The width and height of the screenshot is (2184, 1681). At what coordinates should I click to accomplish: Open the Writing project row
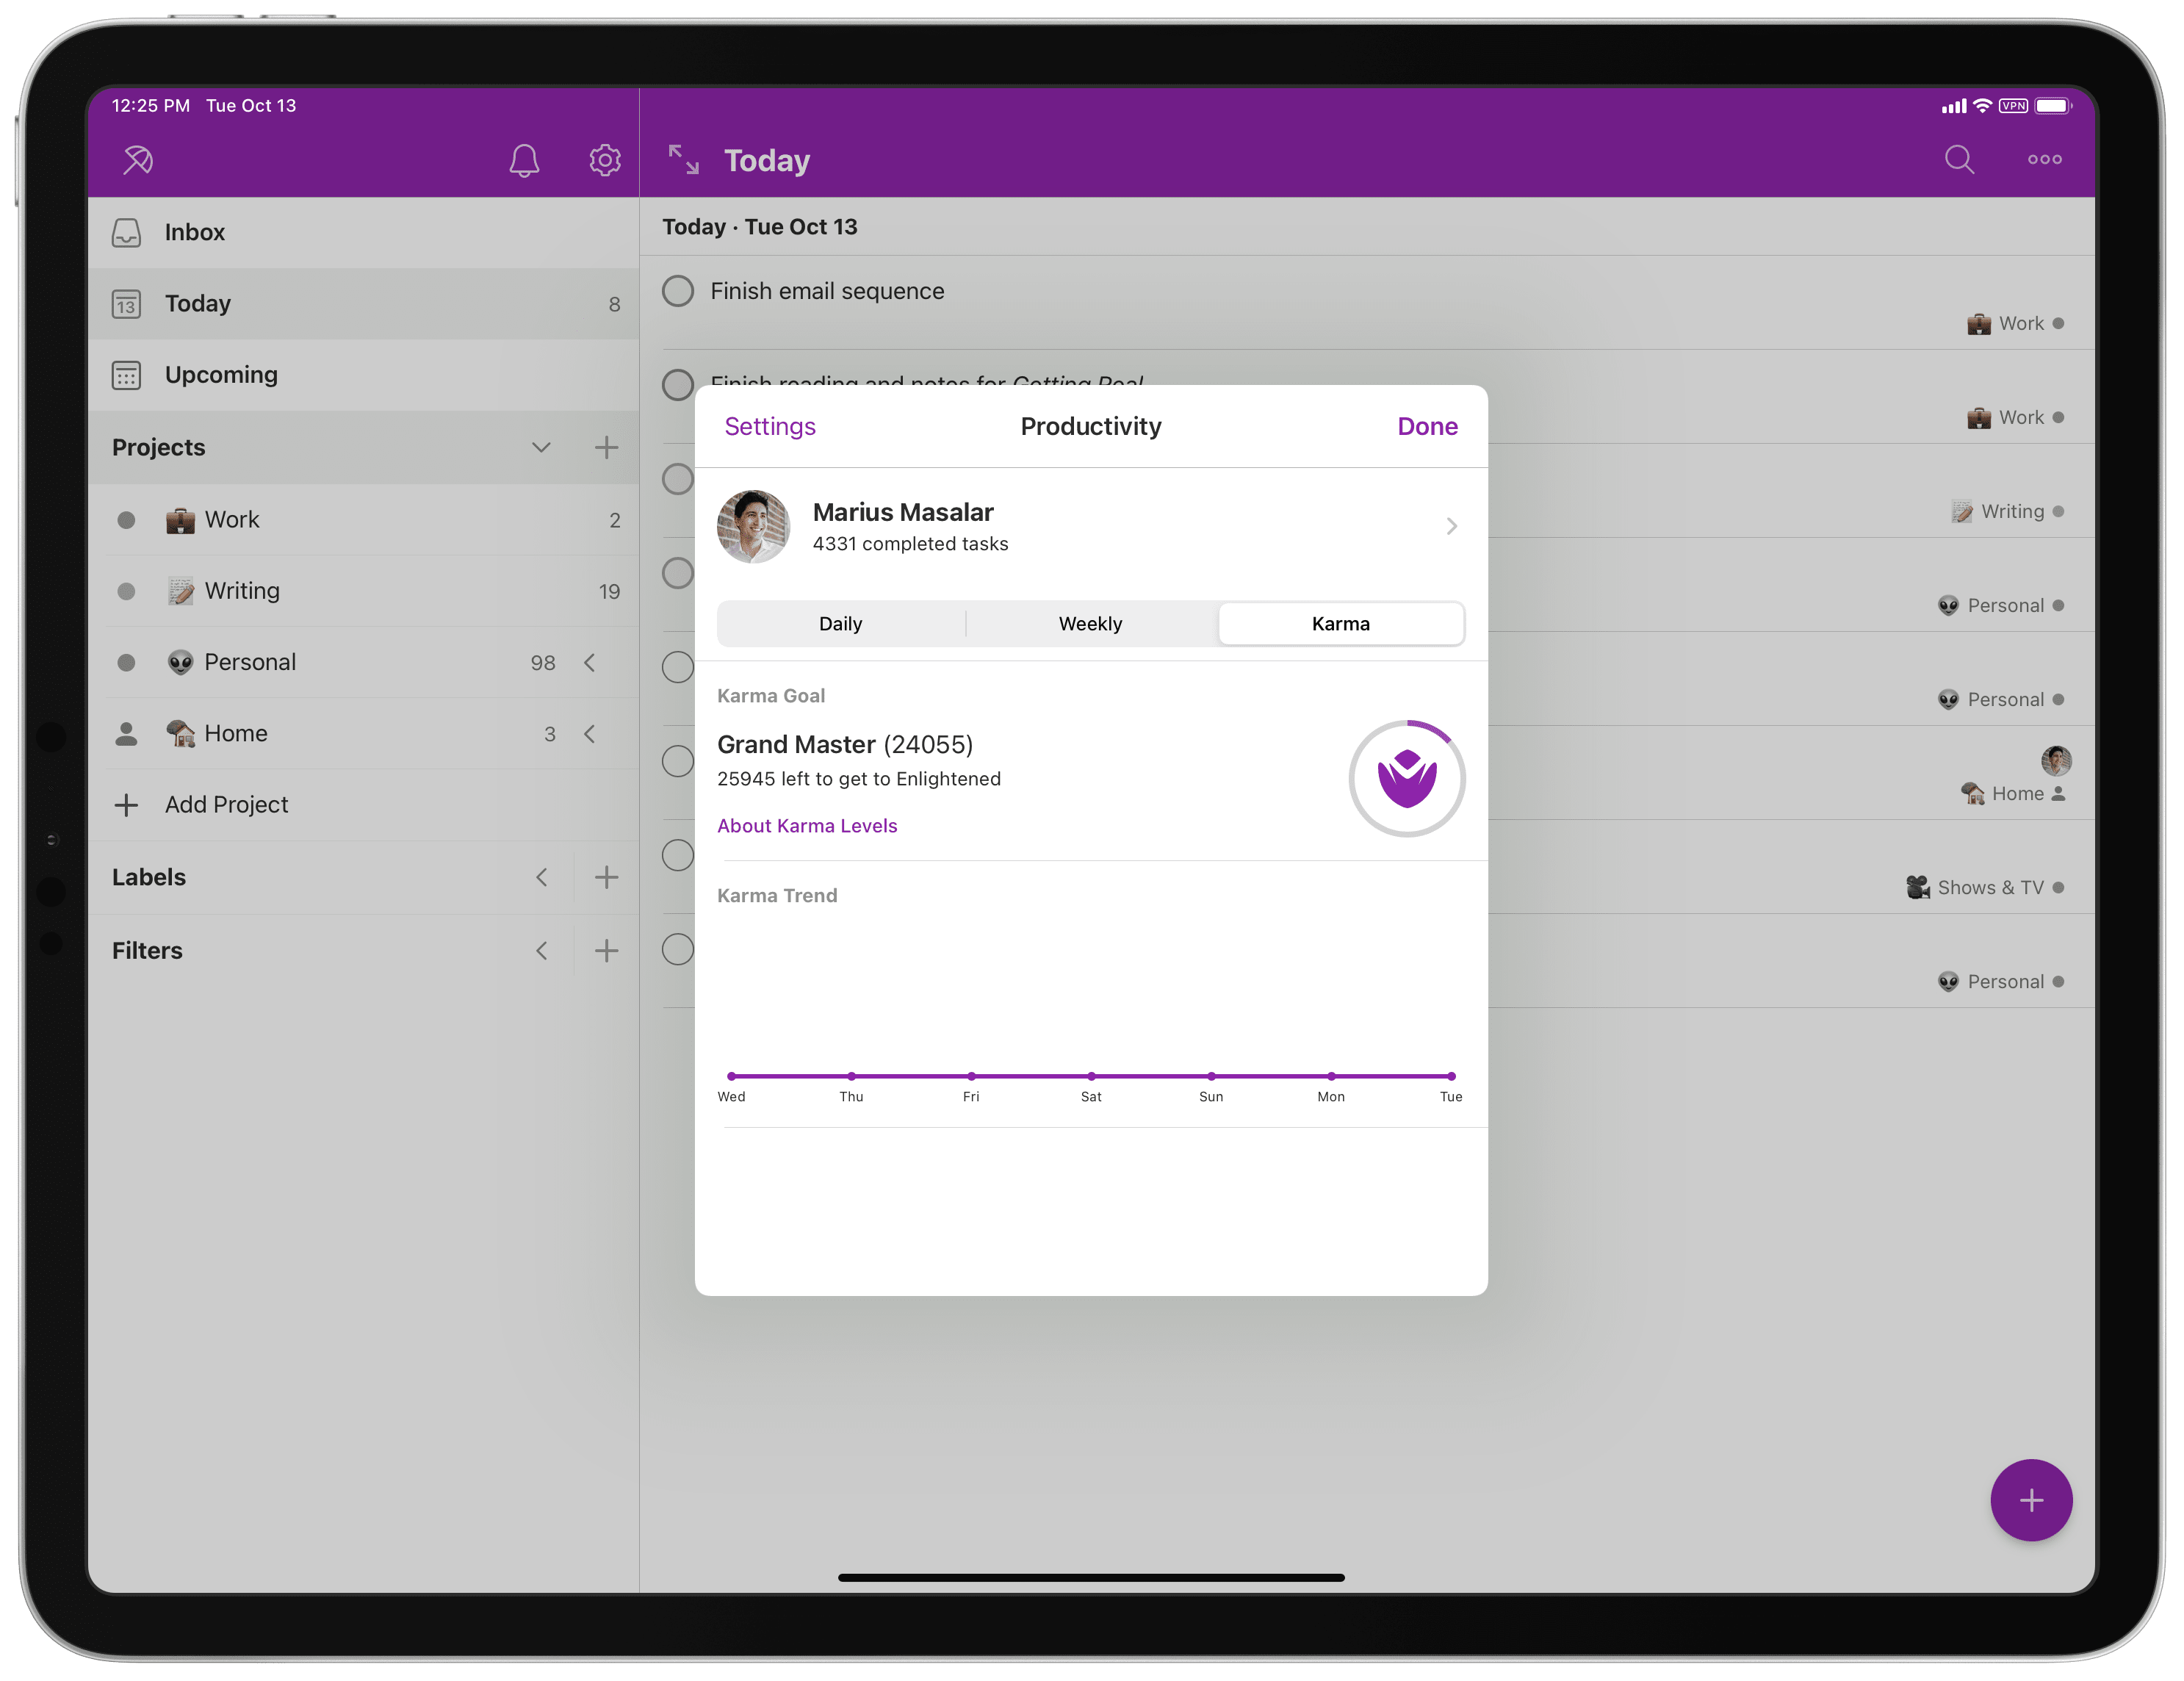coord(363,591)
